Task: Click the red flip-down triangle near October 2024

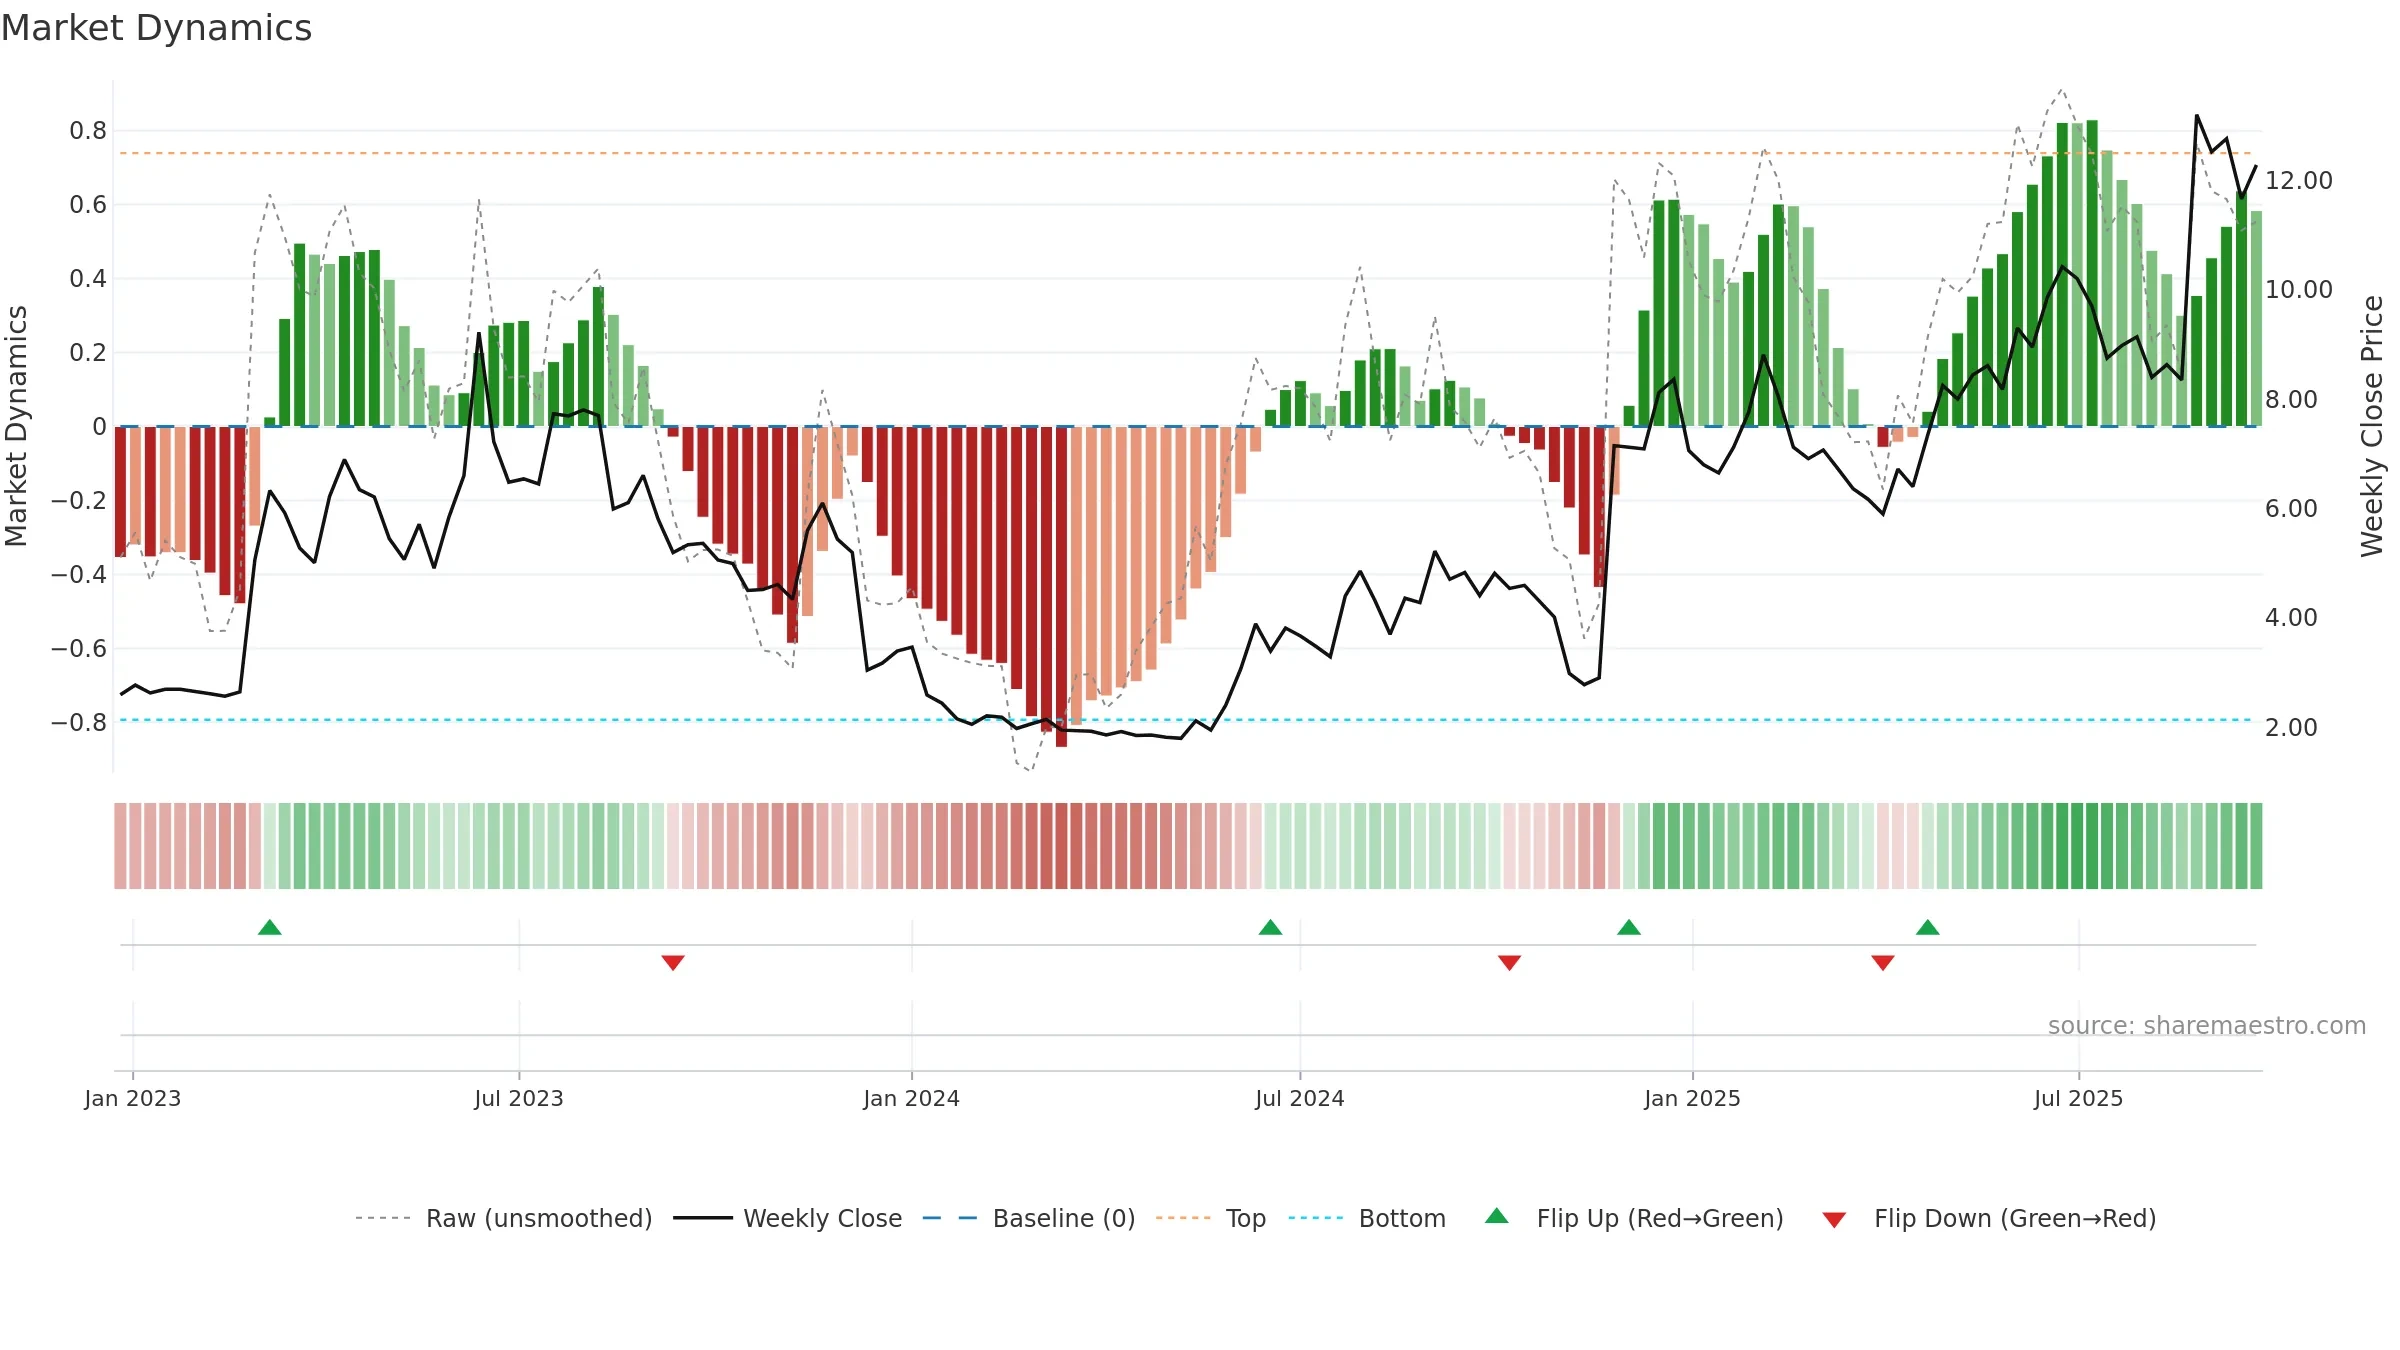Action: pyautogui.click(x=1510, y=963)
